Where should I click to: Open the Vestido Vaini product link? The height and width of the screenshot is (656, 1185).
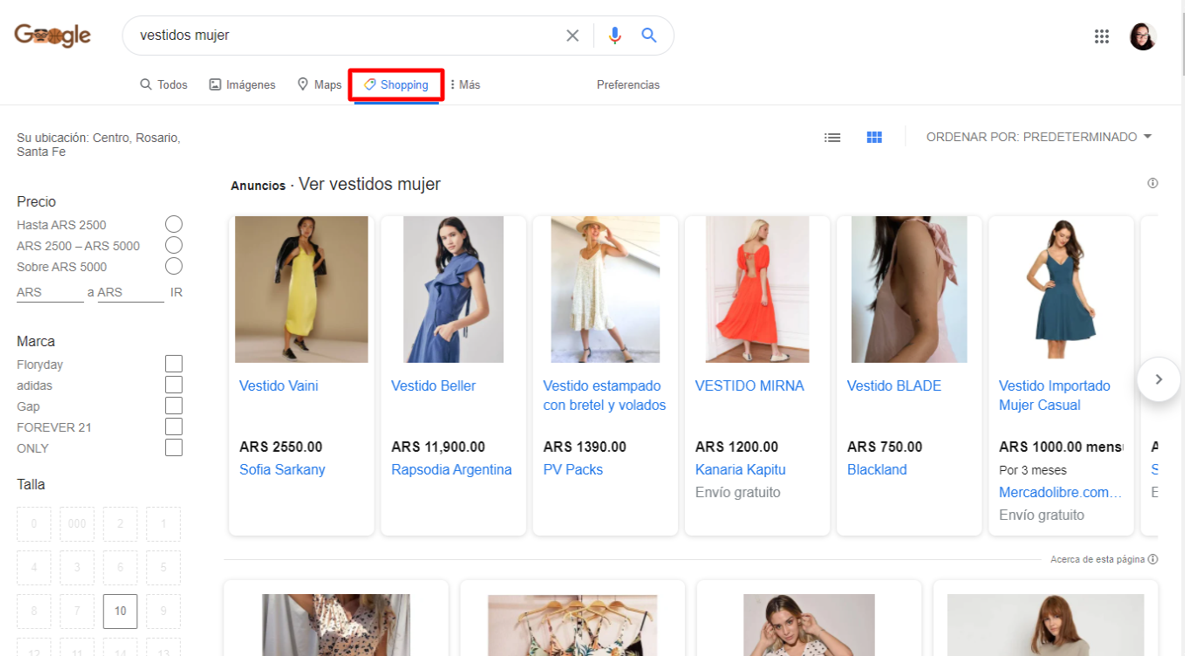pos(278,386)
